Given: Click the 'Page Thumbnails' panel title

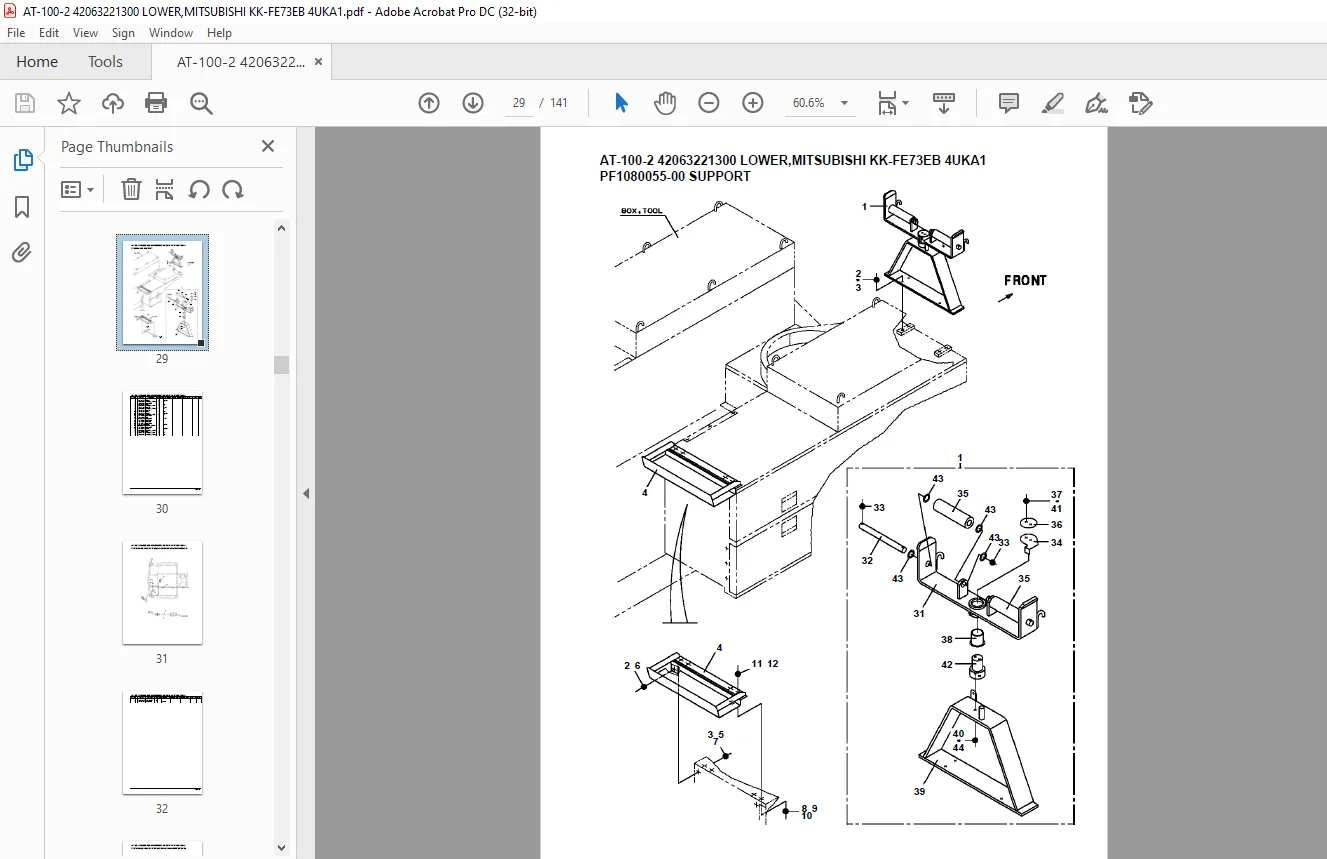Looking at the screenshot, I should tap(117, 147).
